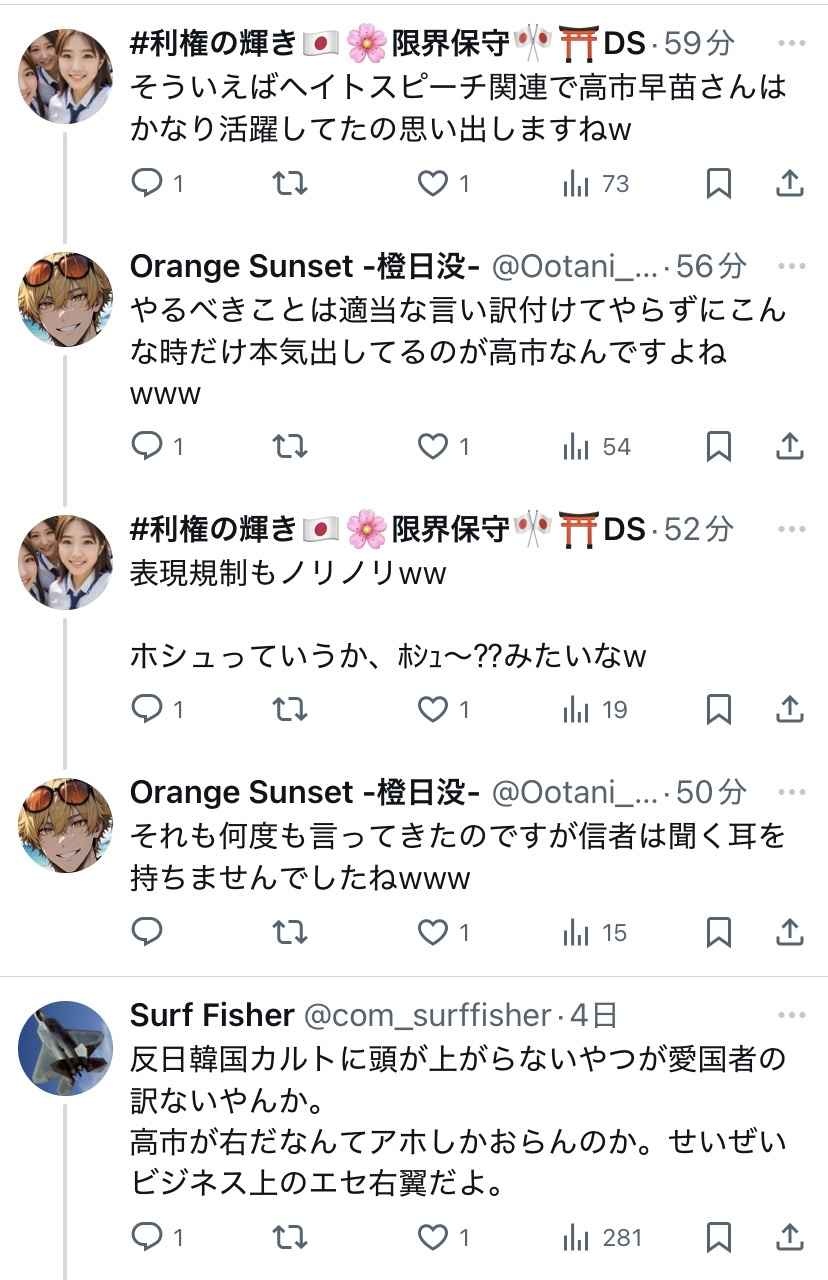Tap the @com_surffisher handle
The image size is (828, 1280).
(427, 1016)
